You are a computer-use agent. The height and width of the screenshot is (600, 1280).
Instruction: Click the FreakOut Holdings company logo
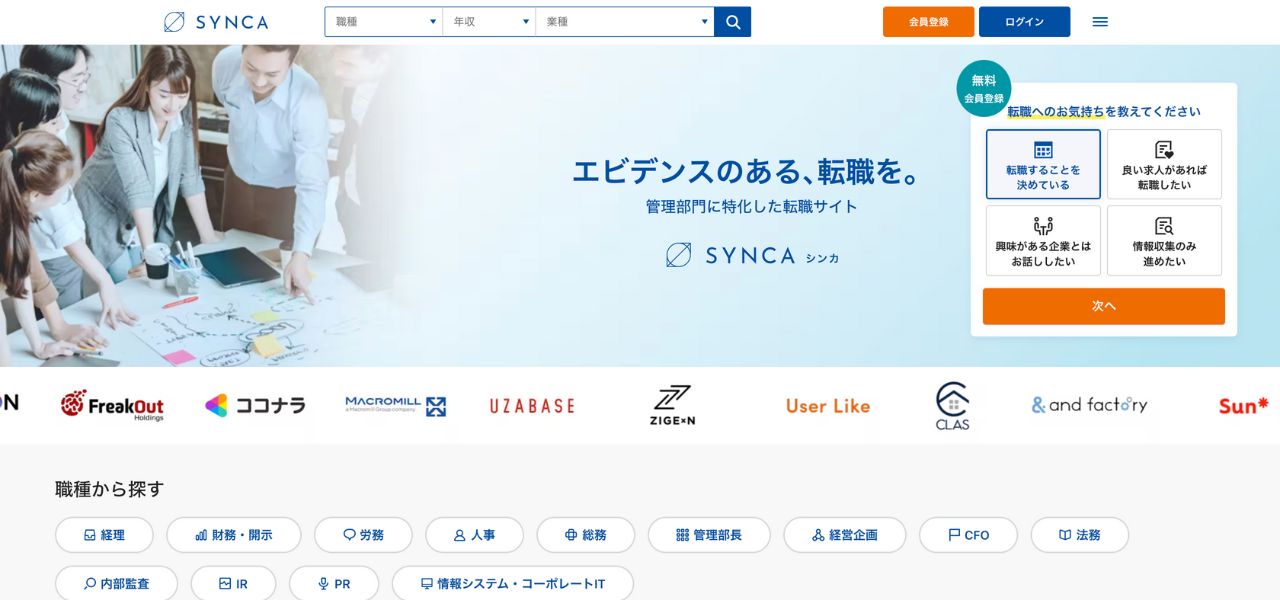click(112, 405)
